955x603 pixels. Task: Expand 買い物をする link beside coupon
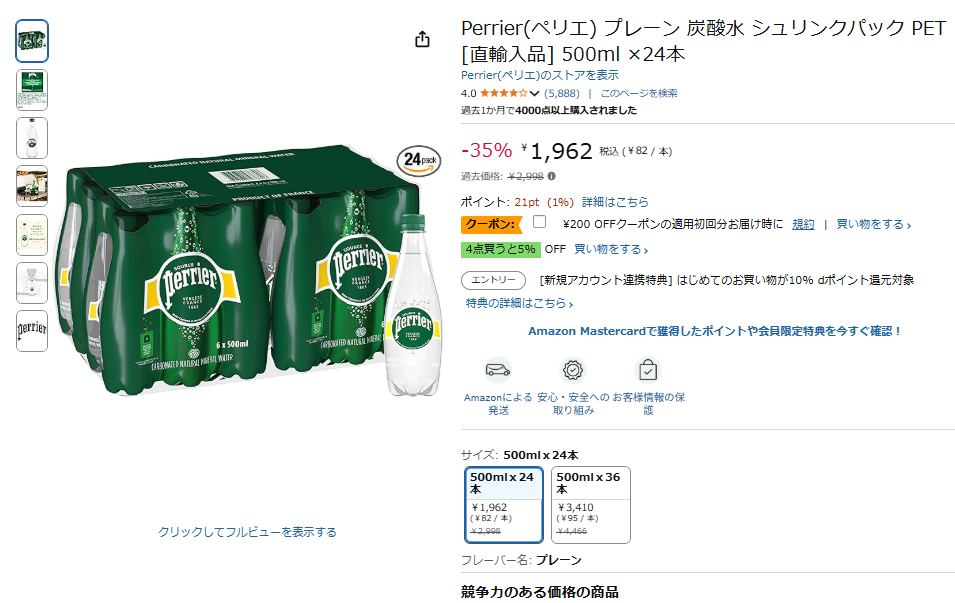click(x=873, y=224)
